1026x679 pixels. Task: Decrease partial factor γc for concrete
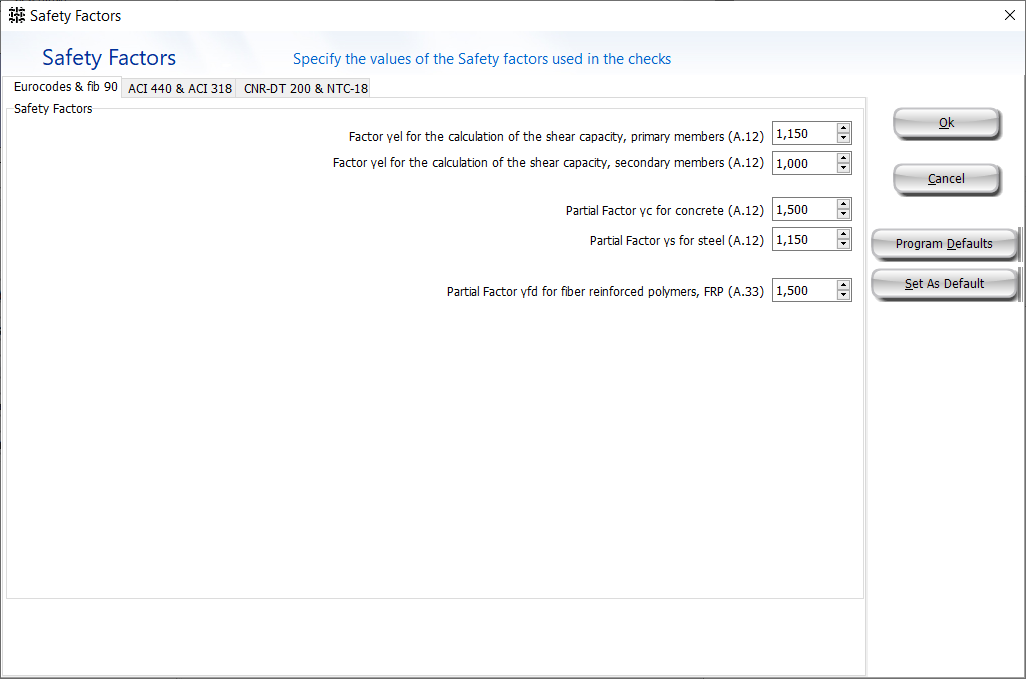click(843, 214)
